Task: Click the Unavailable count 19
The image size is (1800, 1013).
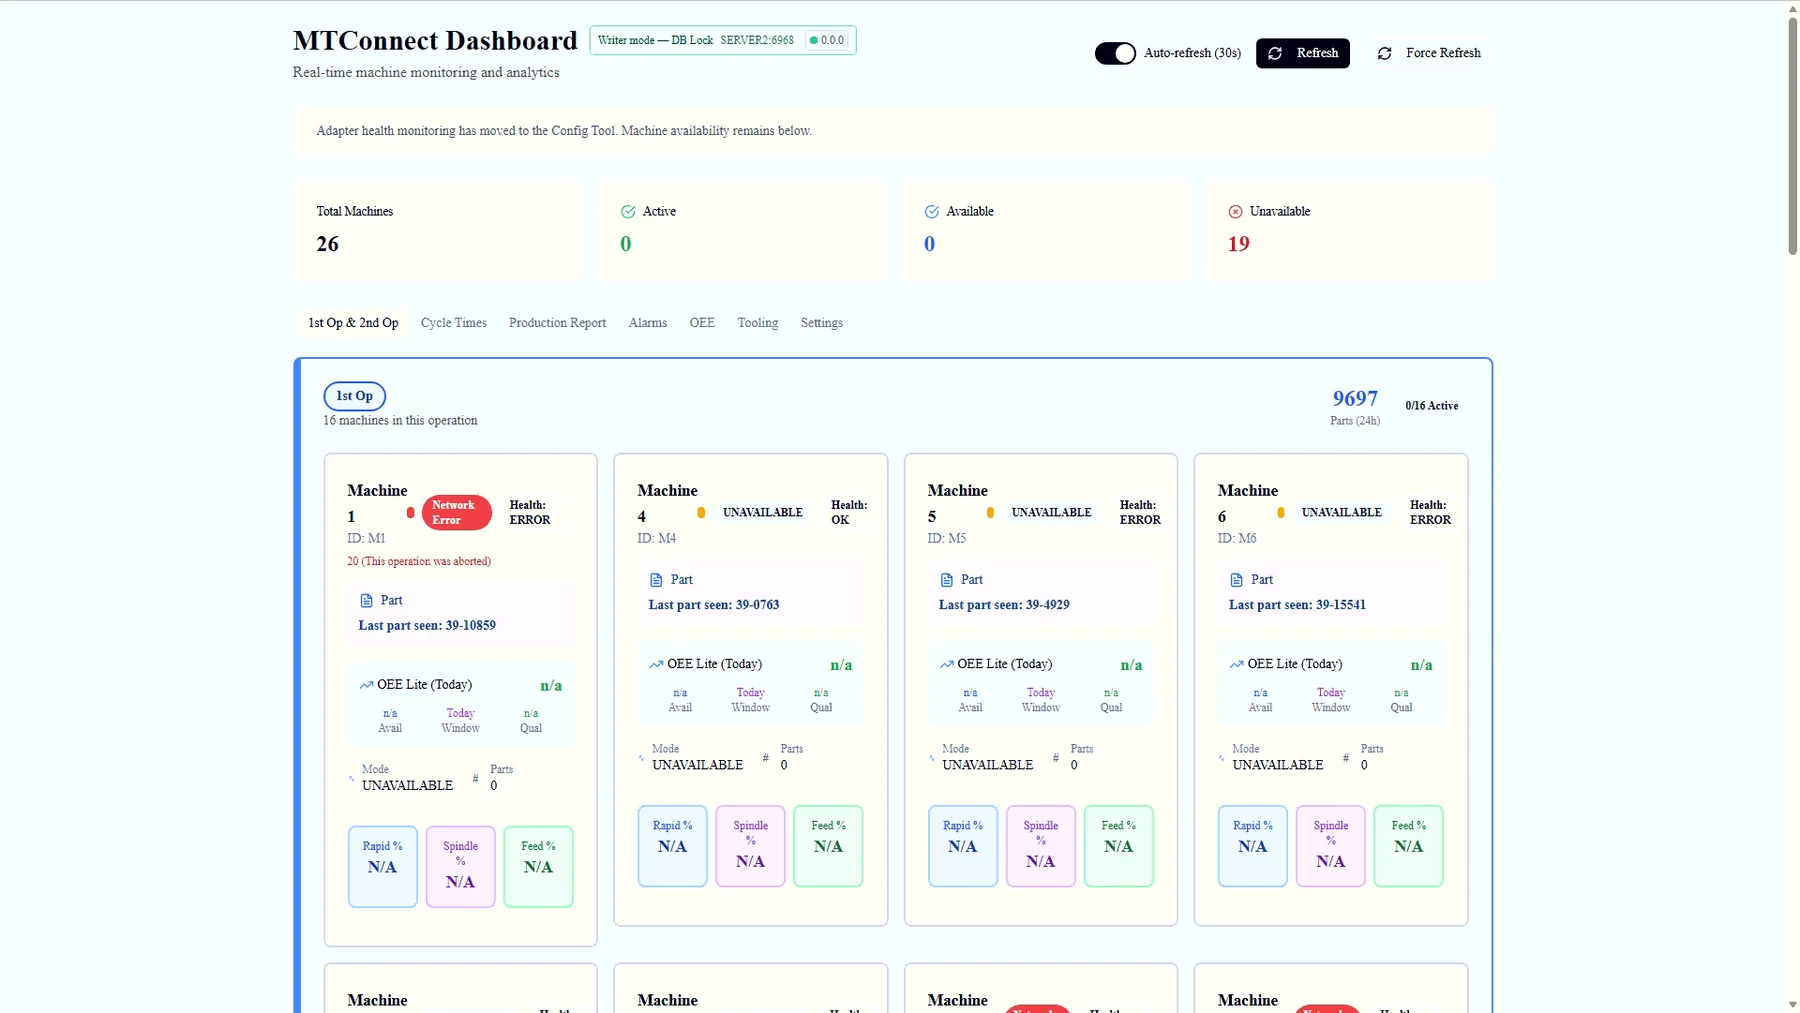Action: point(1239,244)
